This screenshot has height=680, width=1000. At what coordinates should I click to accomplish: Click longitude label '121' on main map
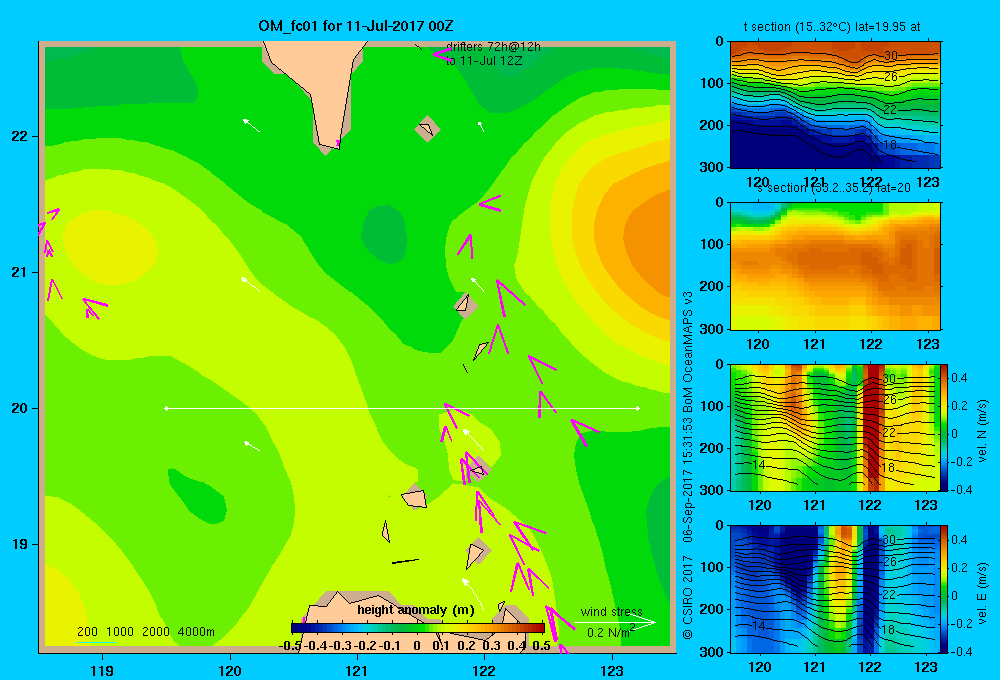357,671
